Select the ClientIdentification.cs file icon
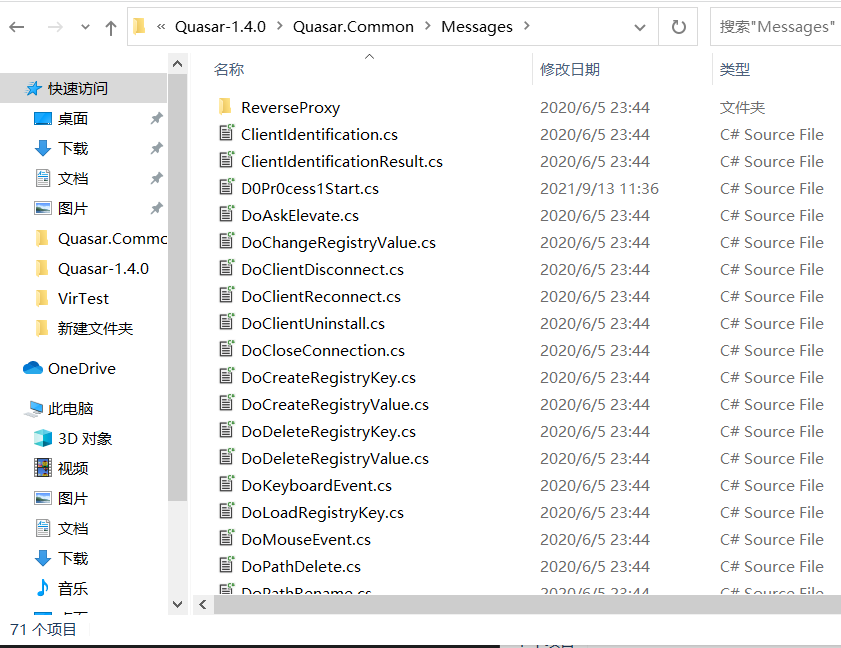Viewport: 841px width, 648px height. [x=227, y=133]
